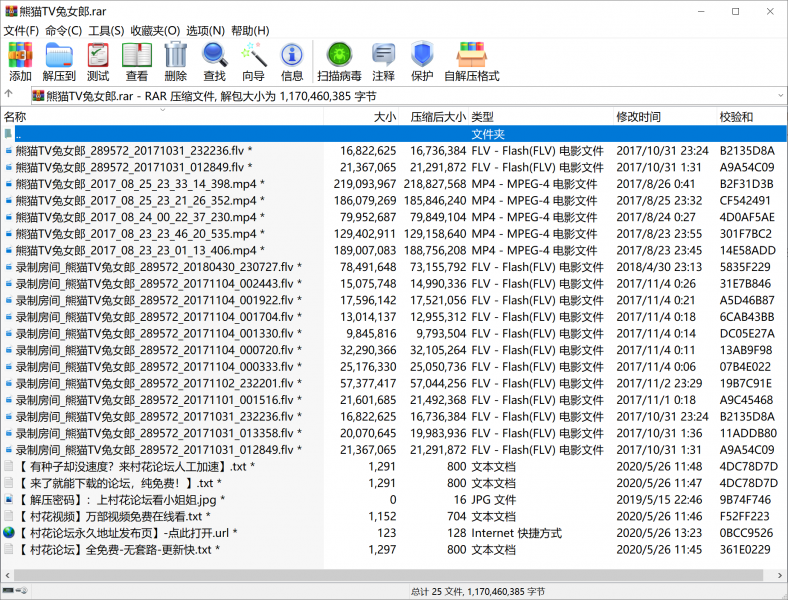Image resolution: width=788 pixels, height=600 pixels.
Task: Launch the 向导 (Wizard) toolbar icon
Action: (253, 61)
